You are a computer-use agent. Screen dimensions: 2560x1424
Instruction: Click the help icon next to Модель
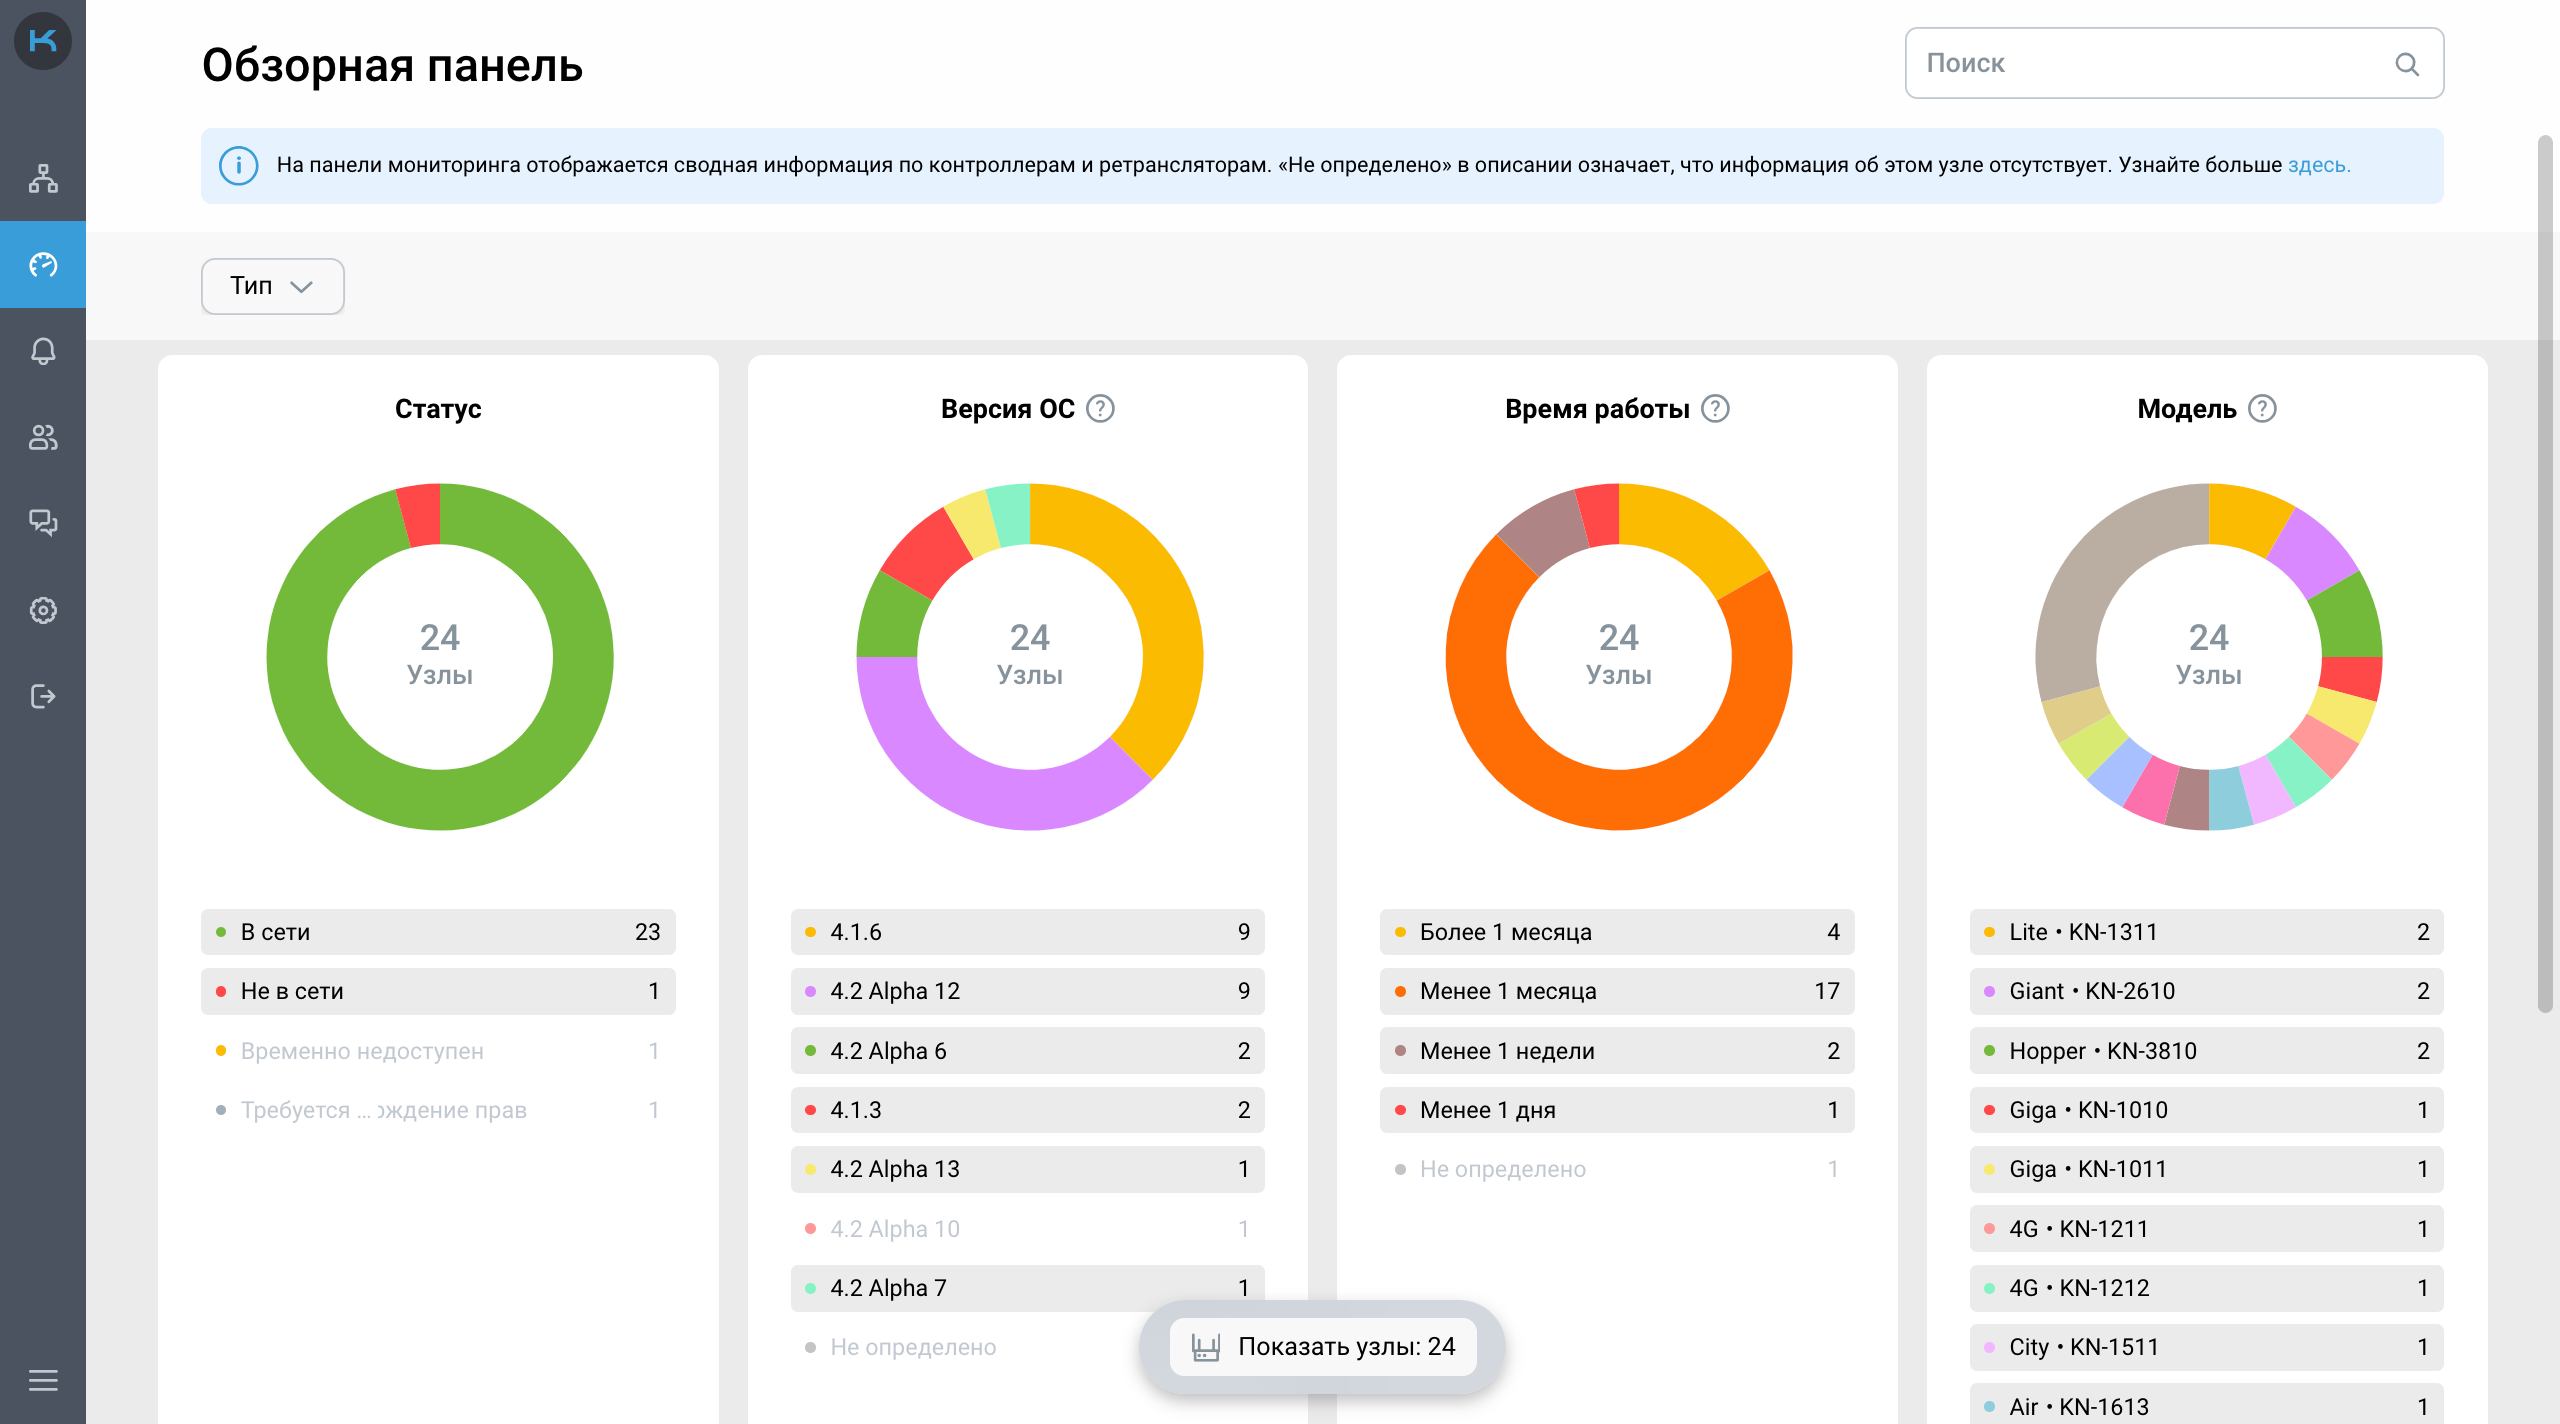coord(2262,409)
